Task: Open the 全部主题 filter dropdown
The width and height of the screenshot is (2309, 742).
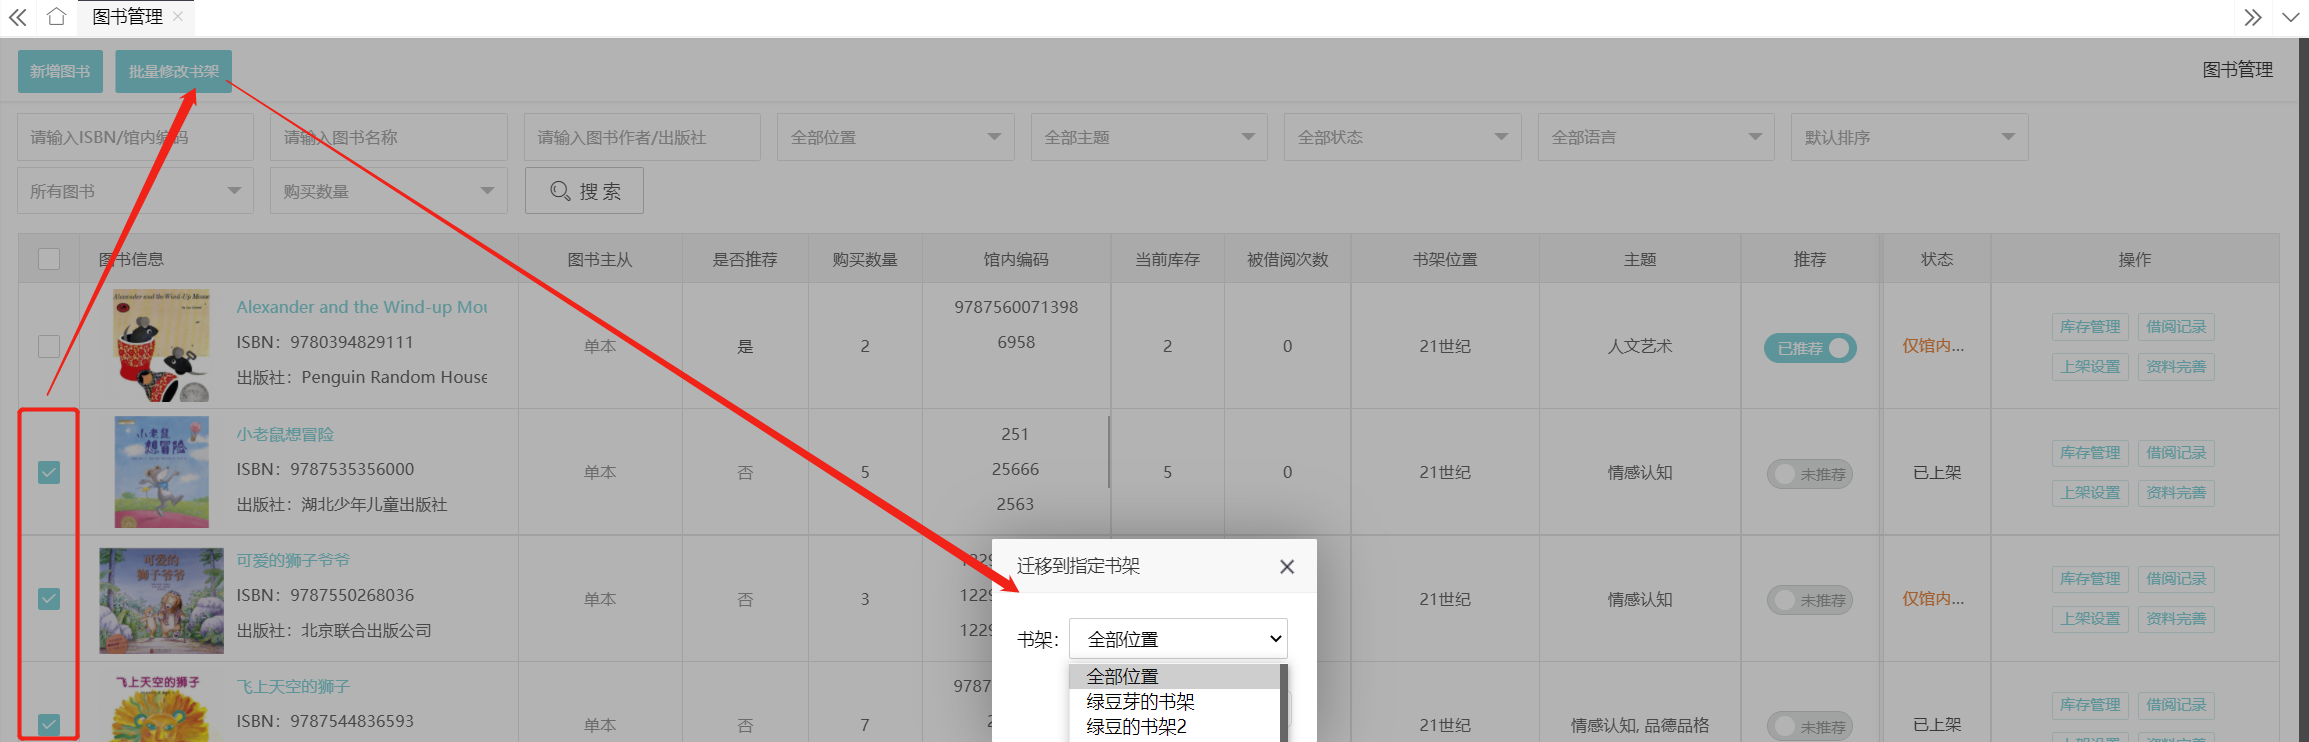Action: click(1149, 137)
